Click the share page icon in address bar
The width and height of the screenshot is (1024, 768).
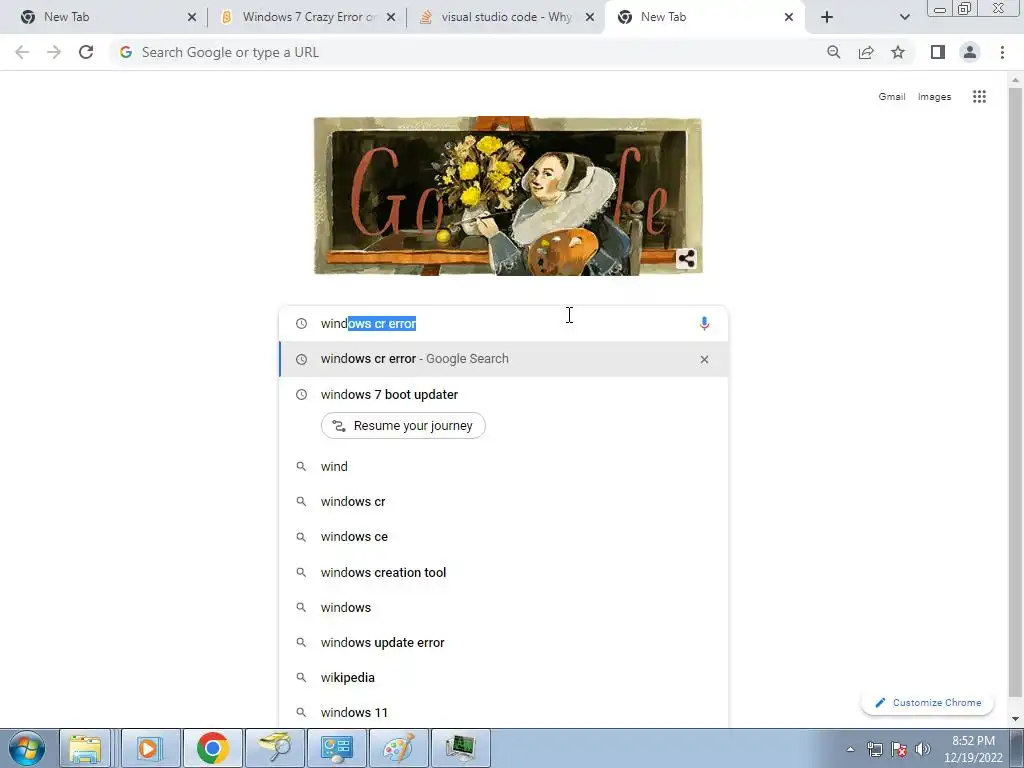pyautogui.click(x=866, y=52)
